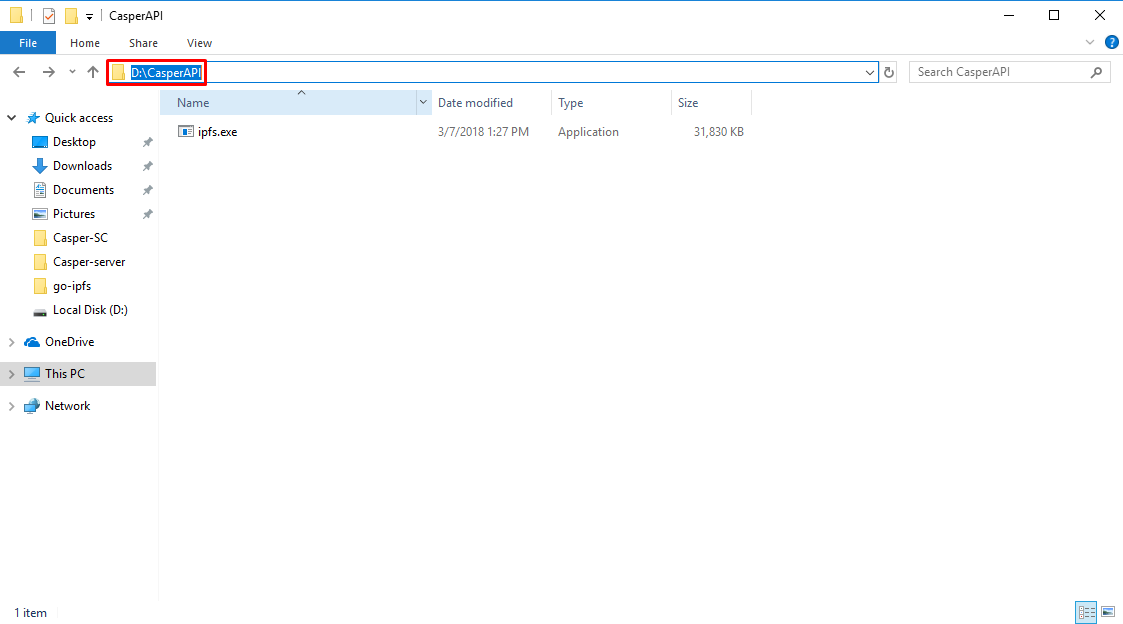Open Documents in Quick access
The height and width of the screenshot is (624, 1123).
(83, 190)
